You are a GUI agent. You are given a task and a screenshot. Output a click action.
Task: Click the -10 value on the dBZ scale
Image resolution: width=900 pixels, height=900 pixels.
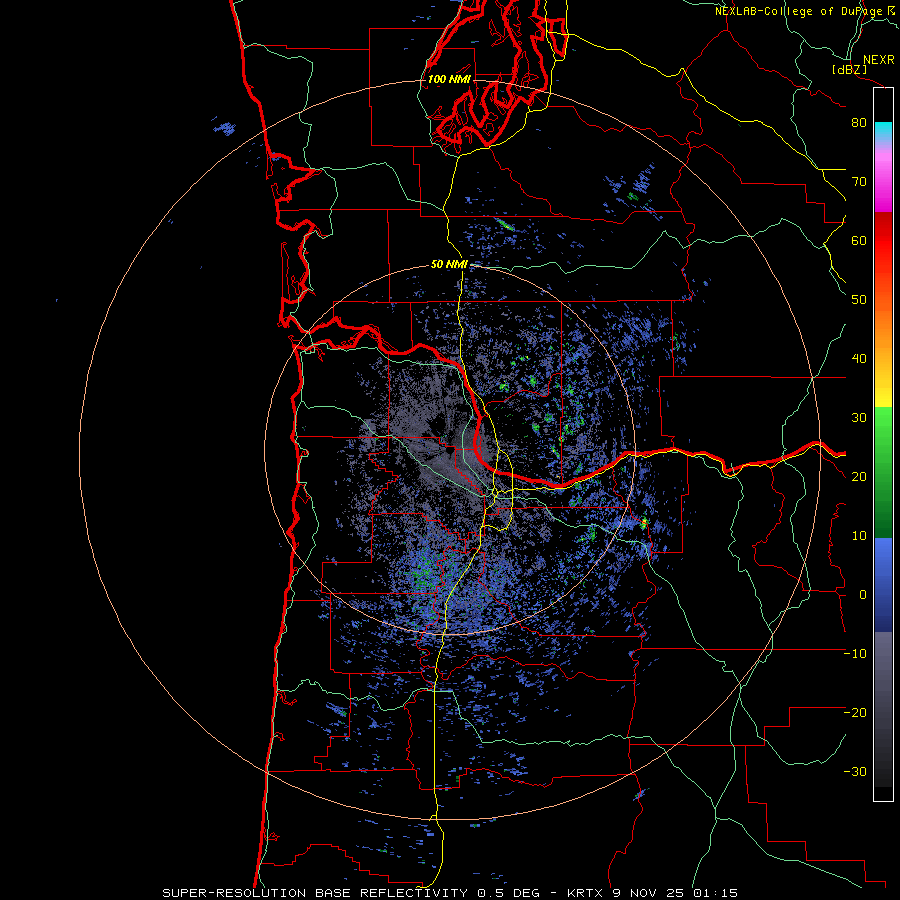[855, 654]
